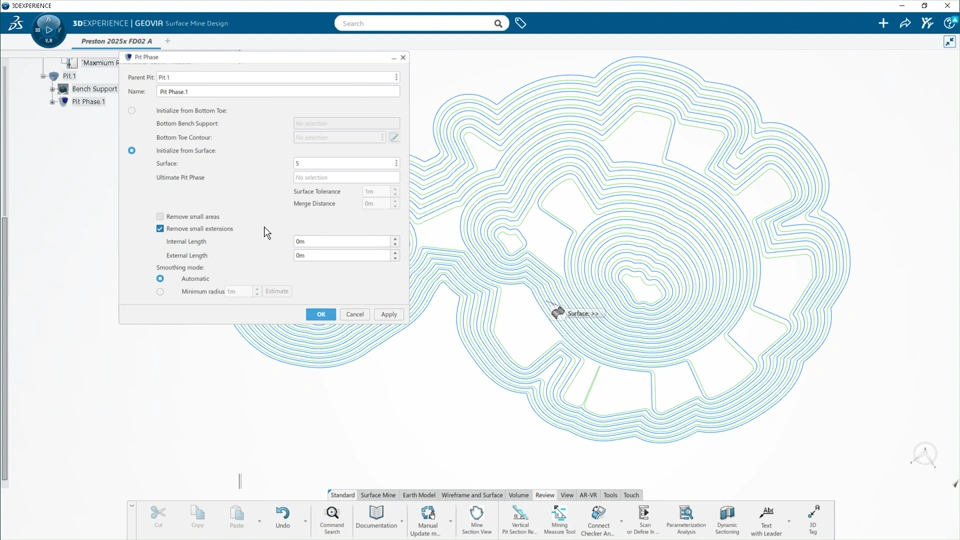This screenshot has width=960, height=540.
Task: Select Automatic smoothing mode radio
Action: pos(160,279)
